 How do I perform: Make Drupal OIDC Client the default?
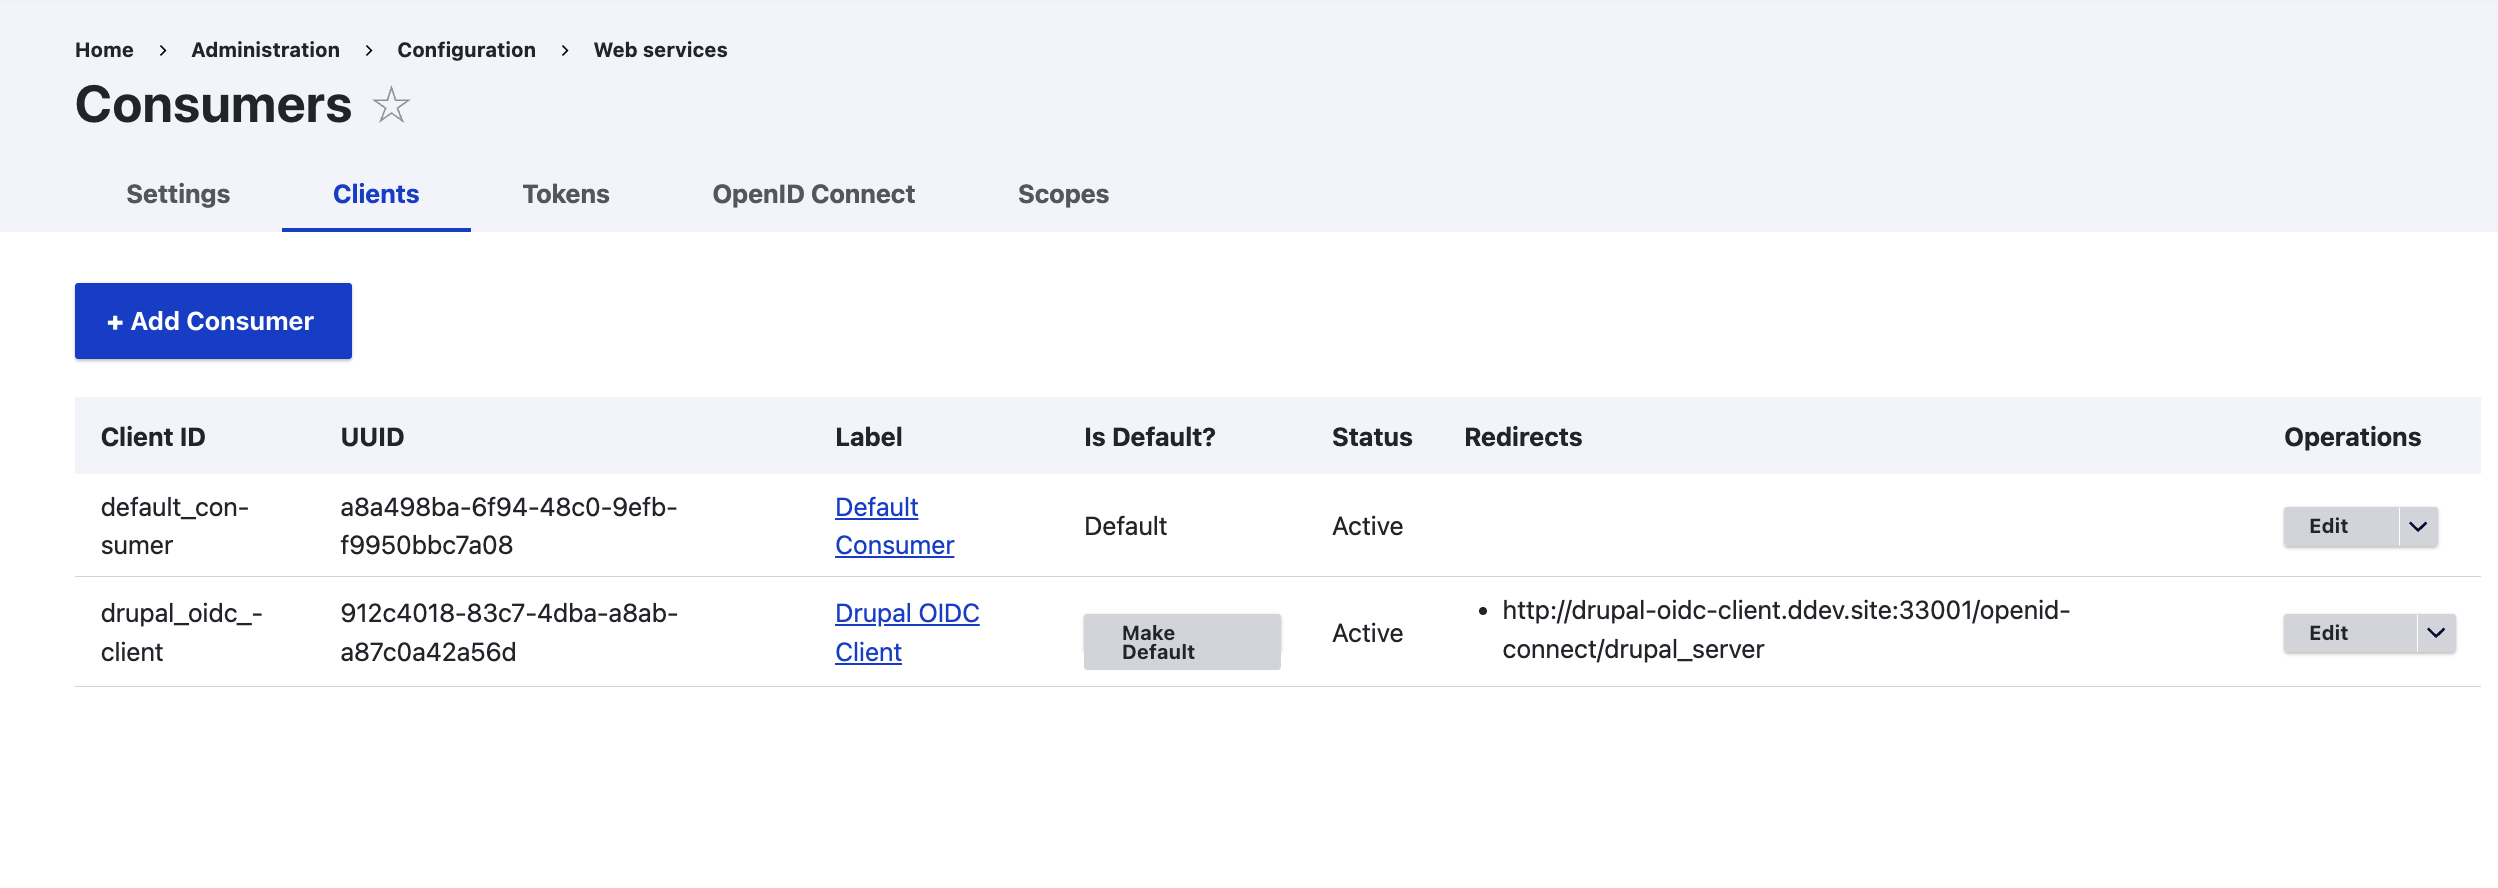tap(1181, 642)
